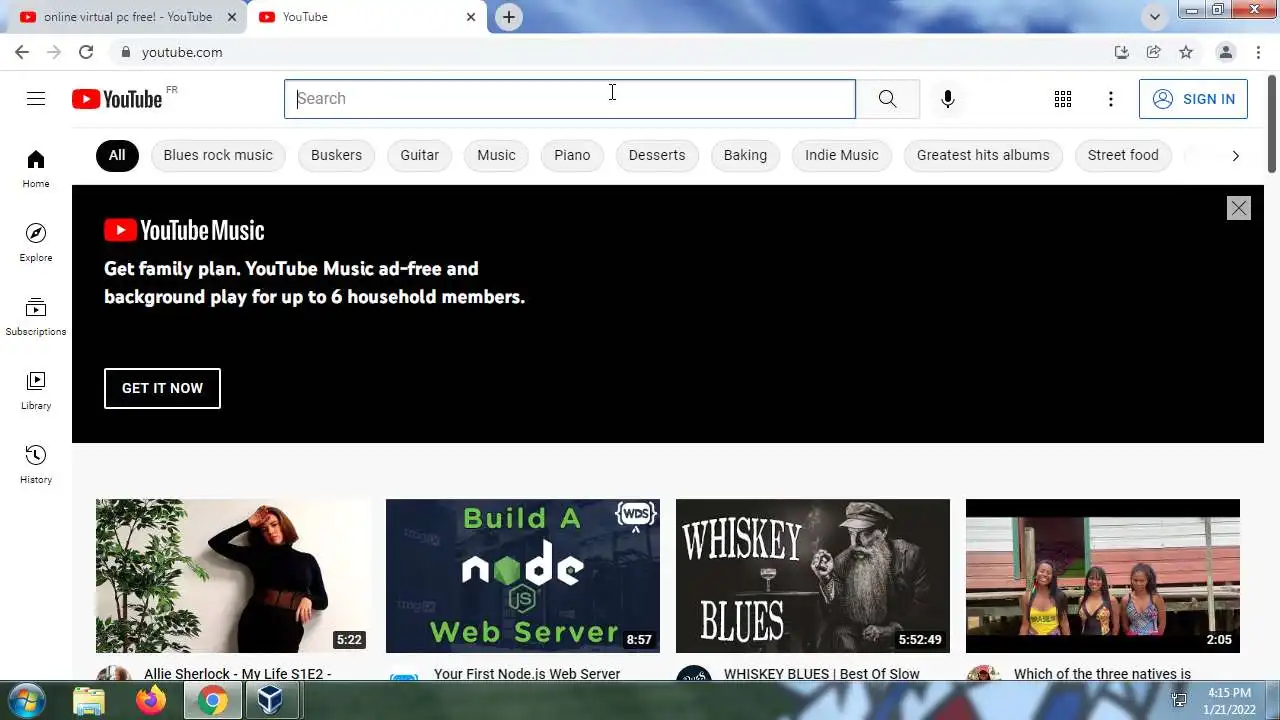The height and width of the screenshot is (720, 1280).
Task: Click the Chrome taskbar icon
Action: [211, 701]
